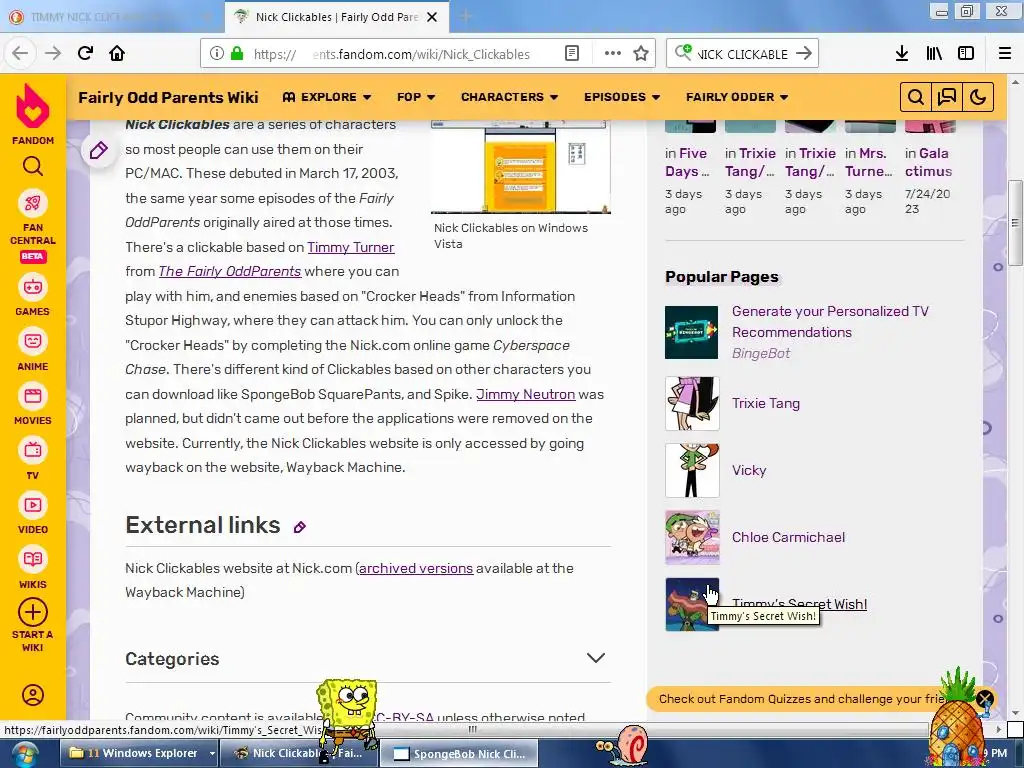Screen dimensions: 1024x768
Task: Toggle the browser sidebar view
Action: [x=966, y=54]
